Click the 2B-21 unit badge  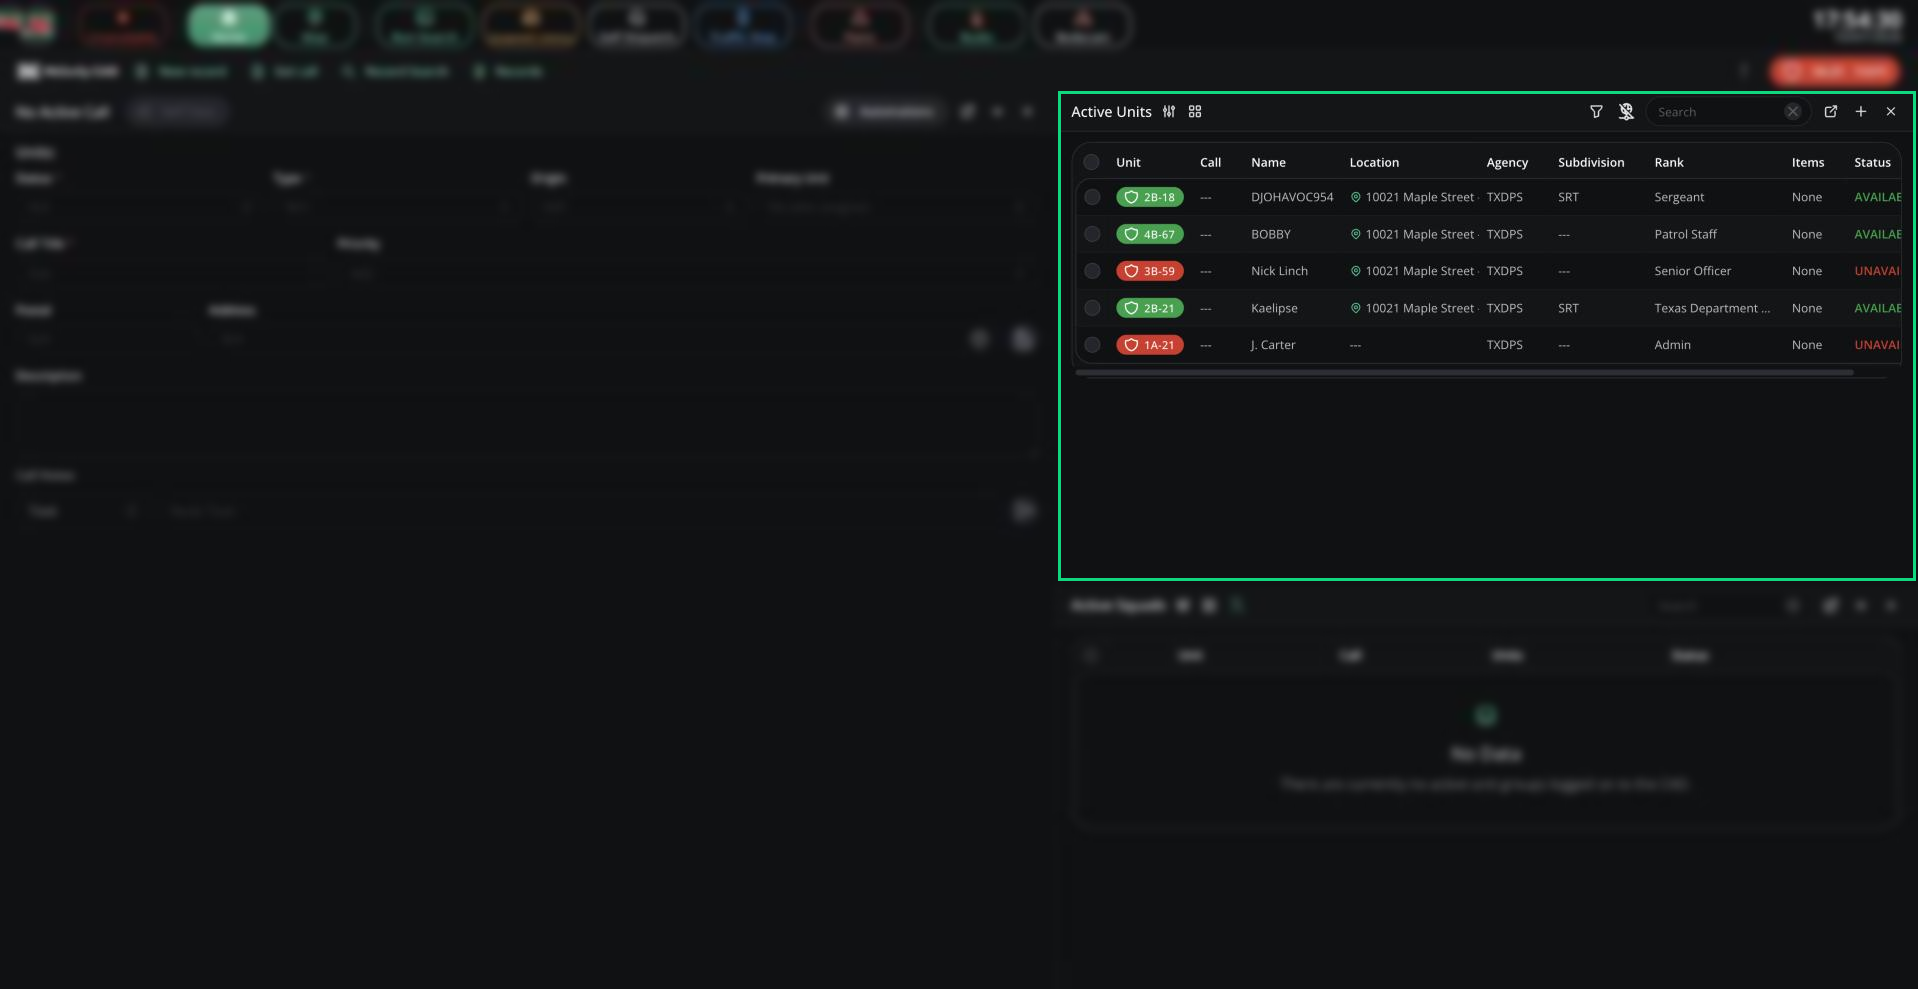click(x=1150, y=308)
